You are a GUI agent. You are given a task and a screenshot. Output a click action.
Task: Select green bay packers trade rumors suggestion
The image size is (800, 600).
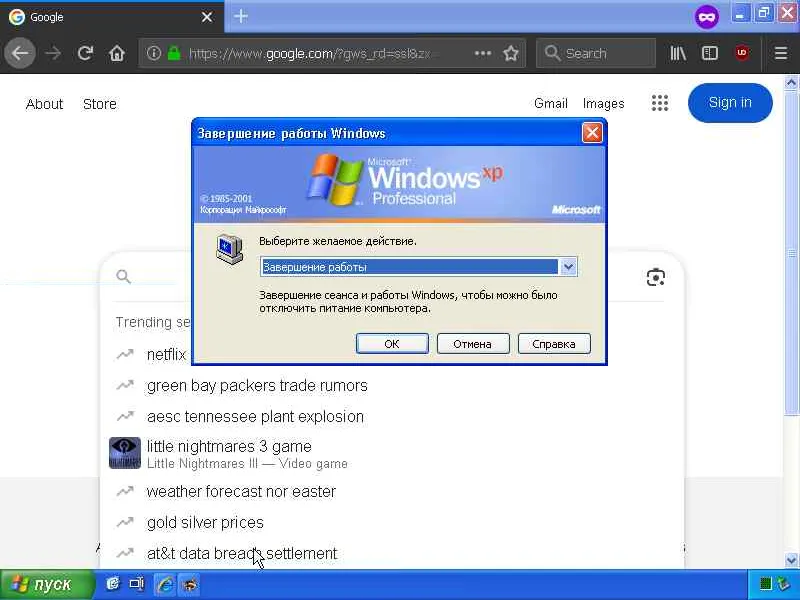click(257, 386)
